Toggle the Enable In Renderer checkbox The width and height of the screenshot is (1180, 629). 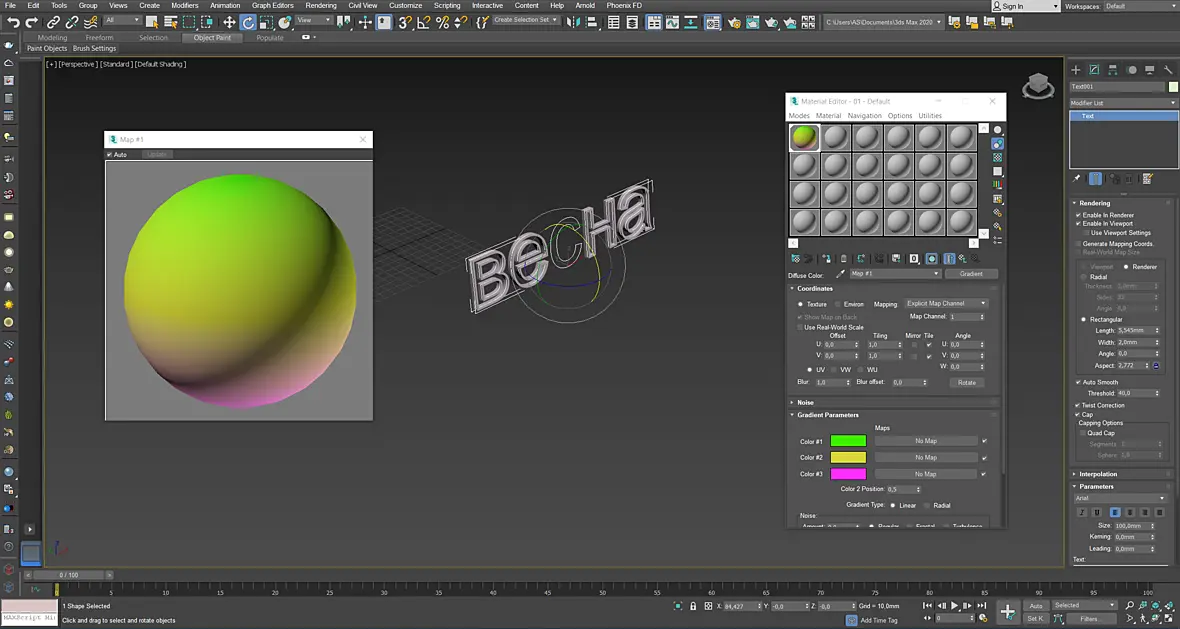point(1078,215)
